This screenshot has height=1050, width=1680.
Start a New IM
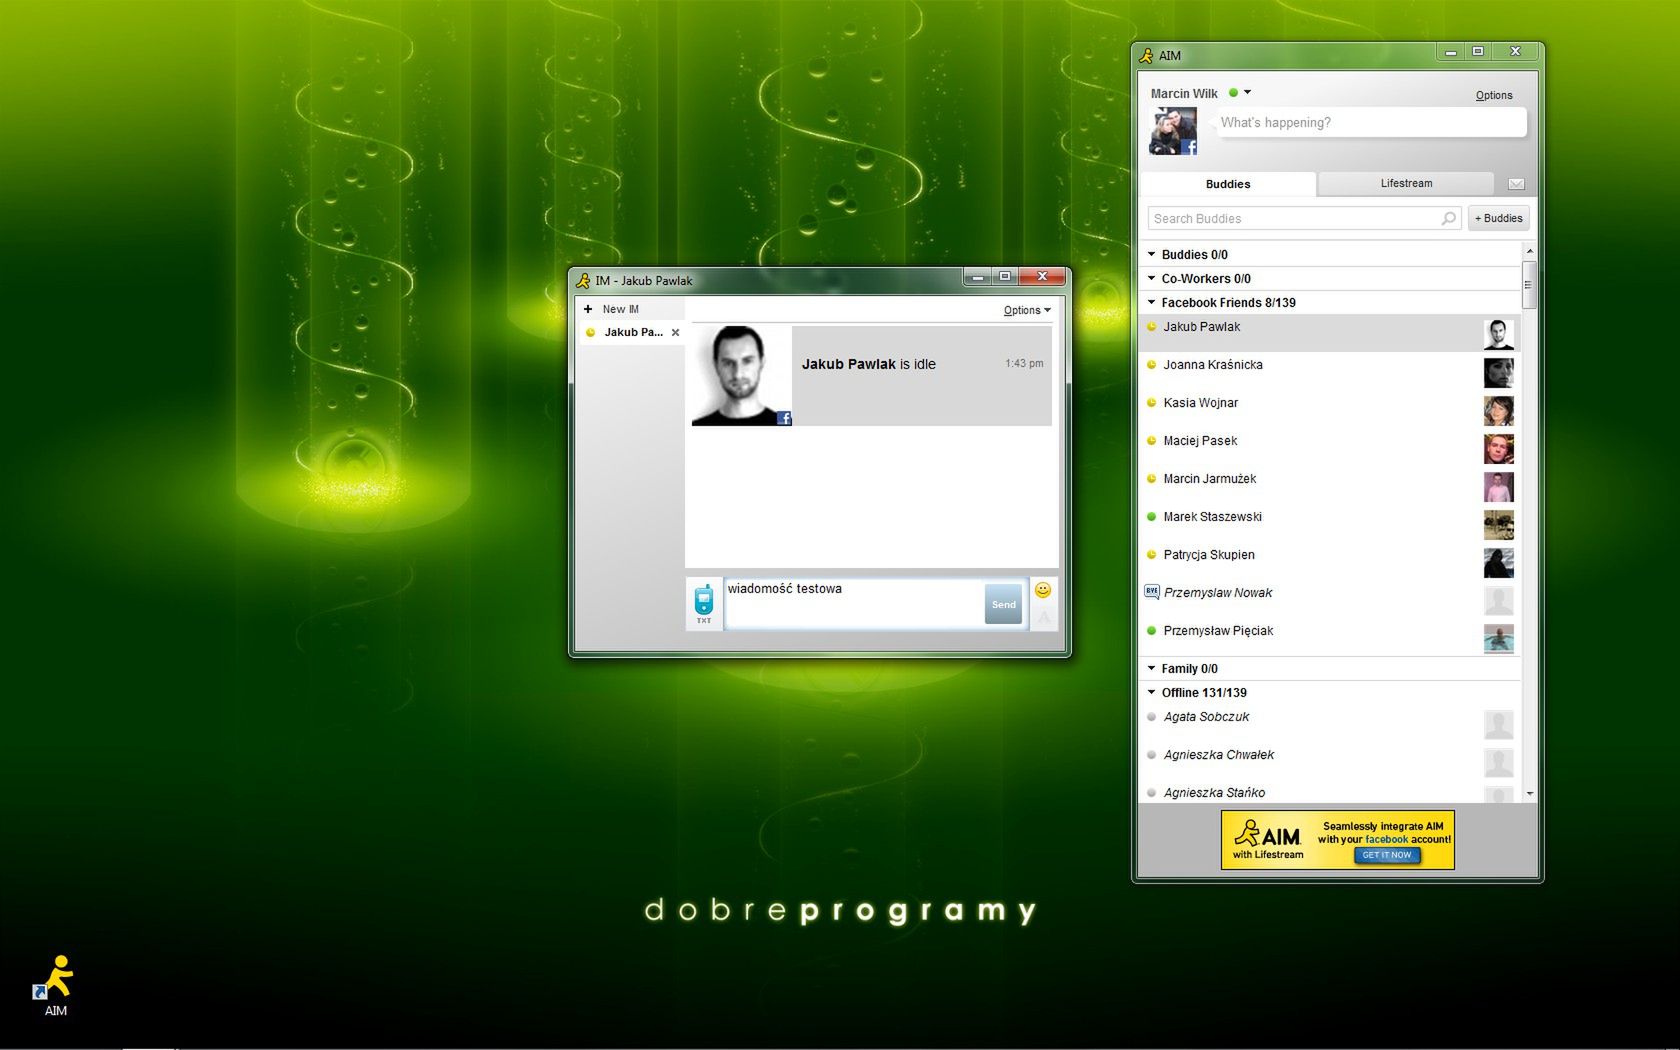[x=620, y=309]
